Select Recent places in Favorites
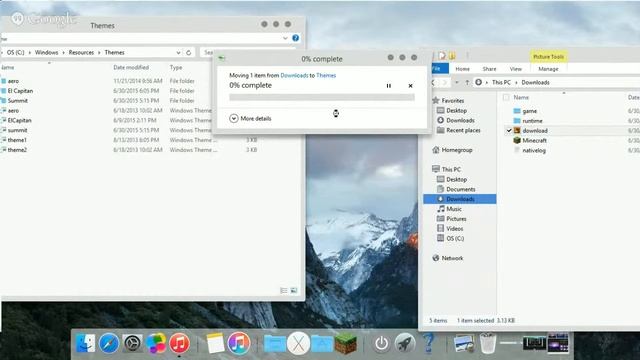This screenshot has width=640, height=360. click(459, 130)
